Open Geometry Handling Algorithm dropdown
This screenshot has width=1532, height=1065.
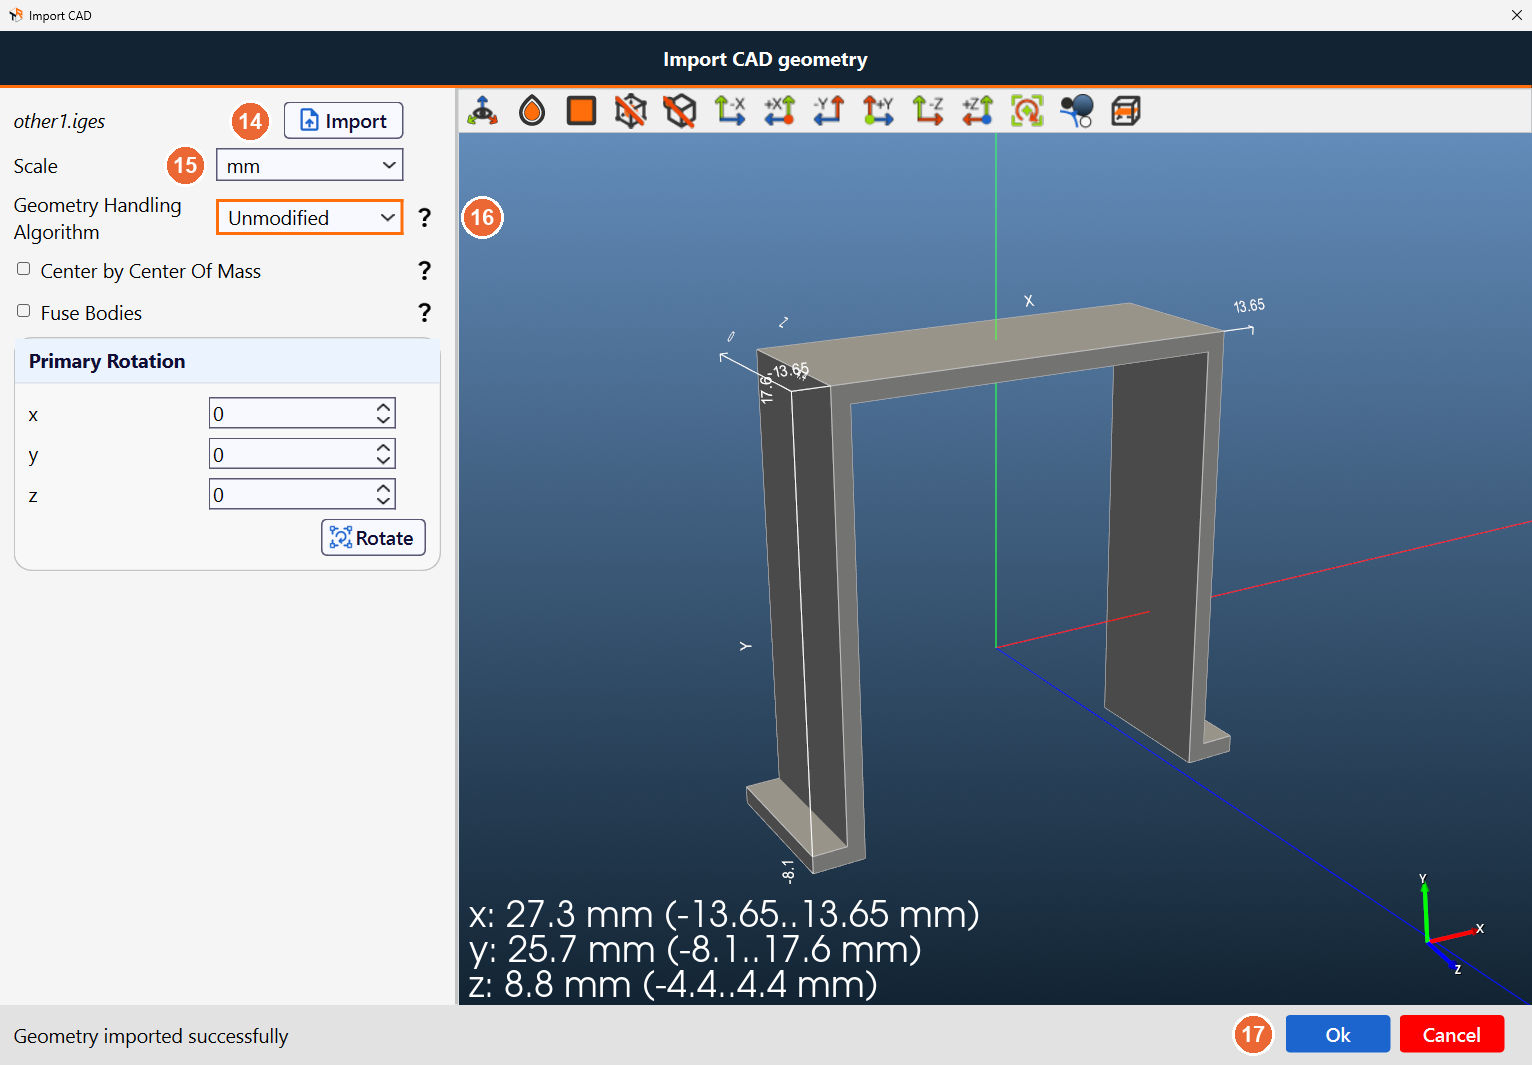(x=310, y=217)
